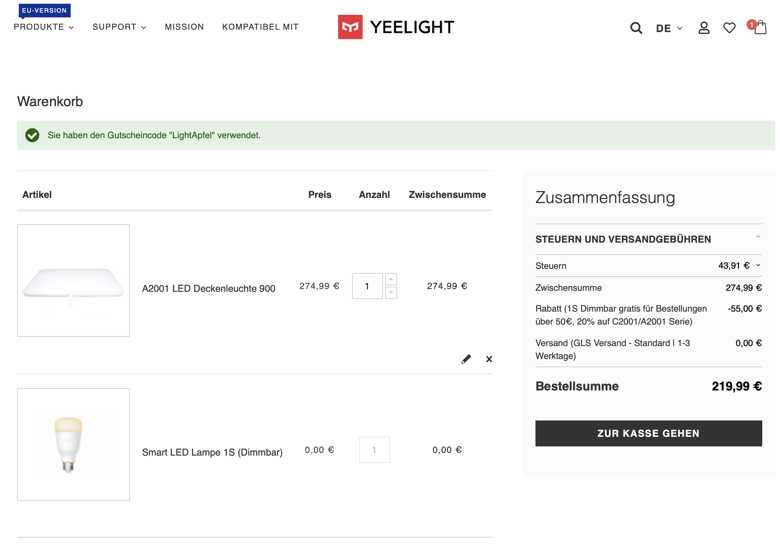Click the Smart LED Lampe 1S thumbnail
Viewport: 780px width, 544px height.
pyautogui.click(x=73, y=444)
